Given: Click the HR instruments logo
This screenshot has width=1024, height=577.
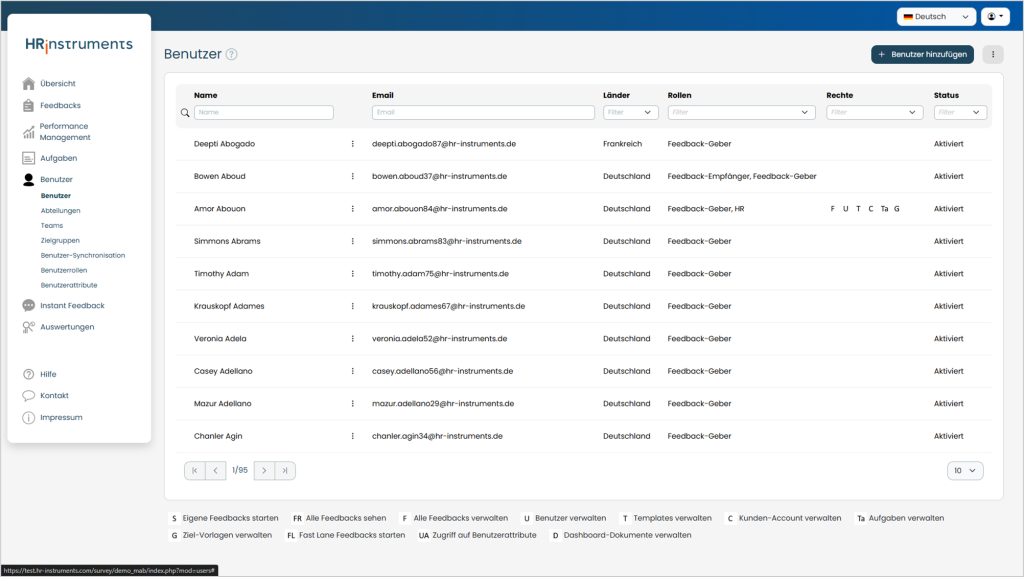Looking at the screenshot, I should click(79, 44).
